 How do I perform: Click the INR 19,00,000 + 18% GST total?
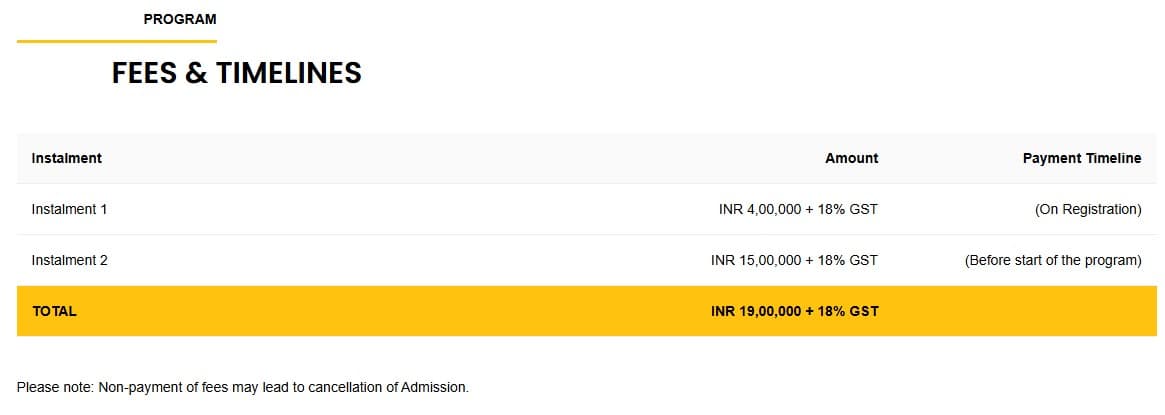coord(794,311)
